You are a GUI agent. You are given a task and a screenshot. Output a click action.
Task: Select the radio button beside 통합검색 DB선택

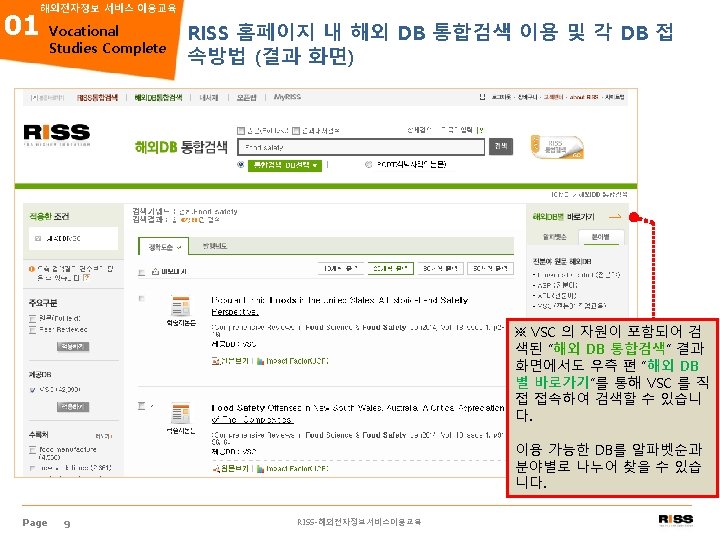point(241,165)
